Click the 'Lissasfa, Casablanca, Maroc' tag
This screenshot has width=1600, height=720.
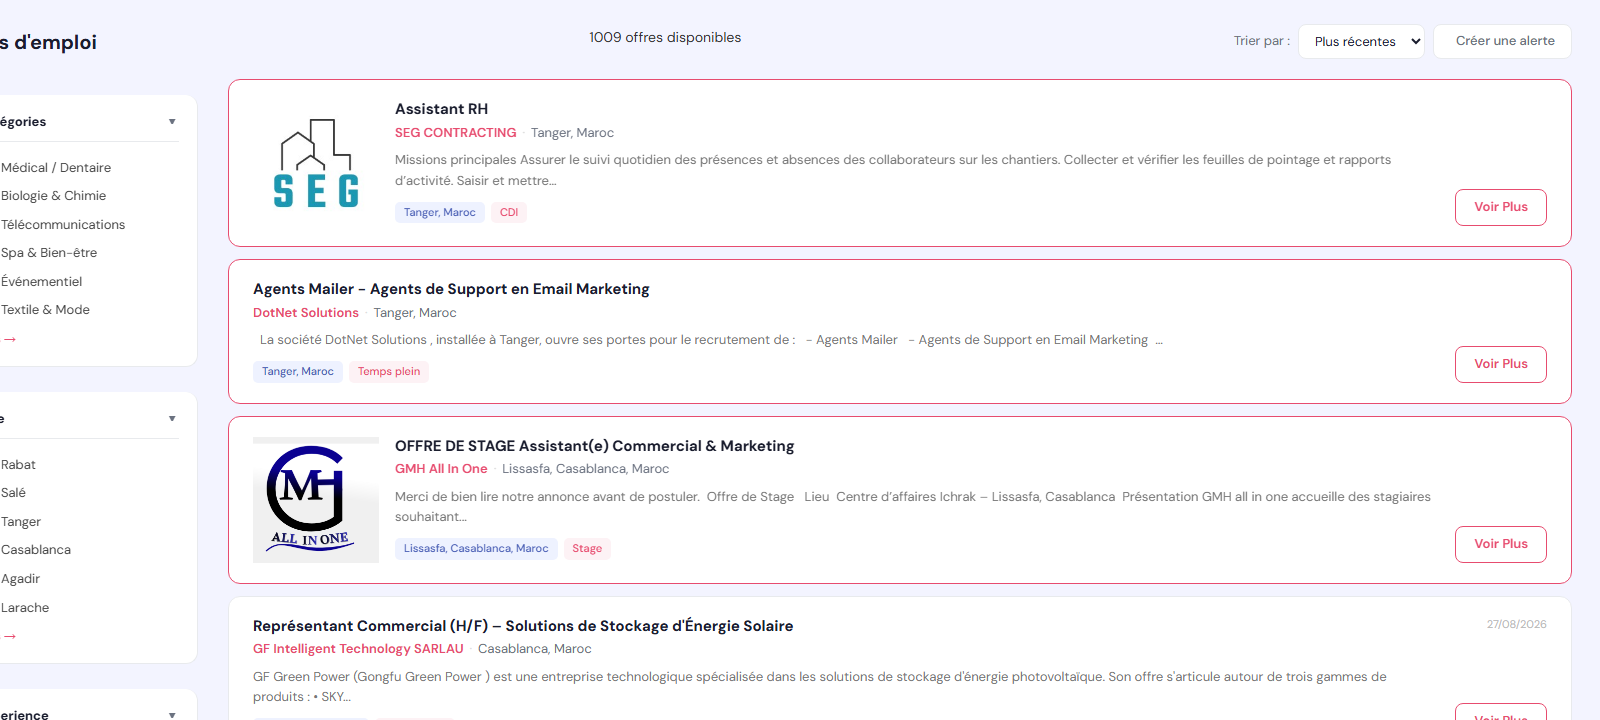click(476, 549)
